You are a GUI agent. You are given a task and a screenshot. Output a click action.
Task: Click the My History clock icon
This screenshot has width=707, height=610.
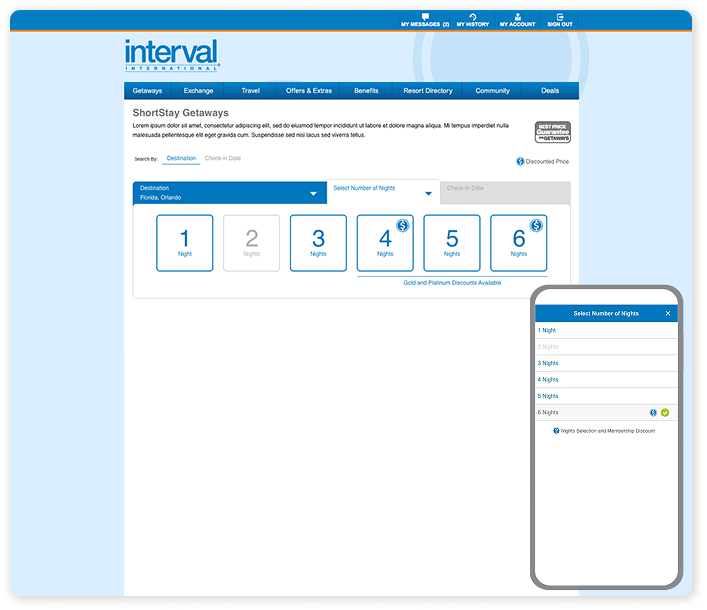click(473, 17)
